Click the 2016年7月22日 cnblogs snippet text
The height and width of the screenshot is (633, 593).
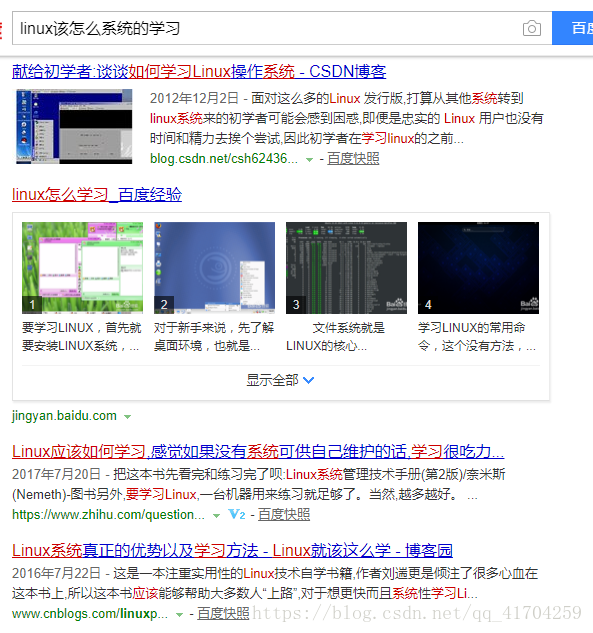(275, 583)
